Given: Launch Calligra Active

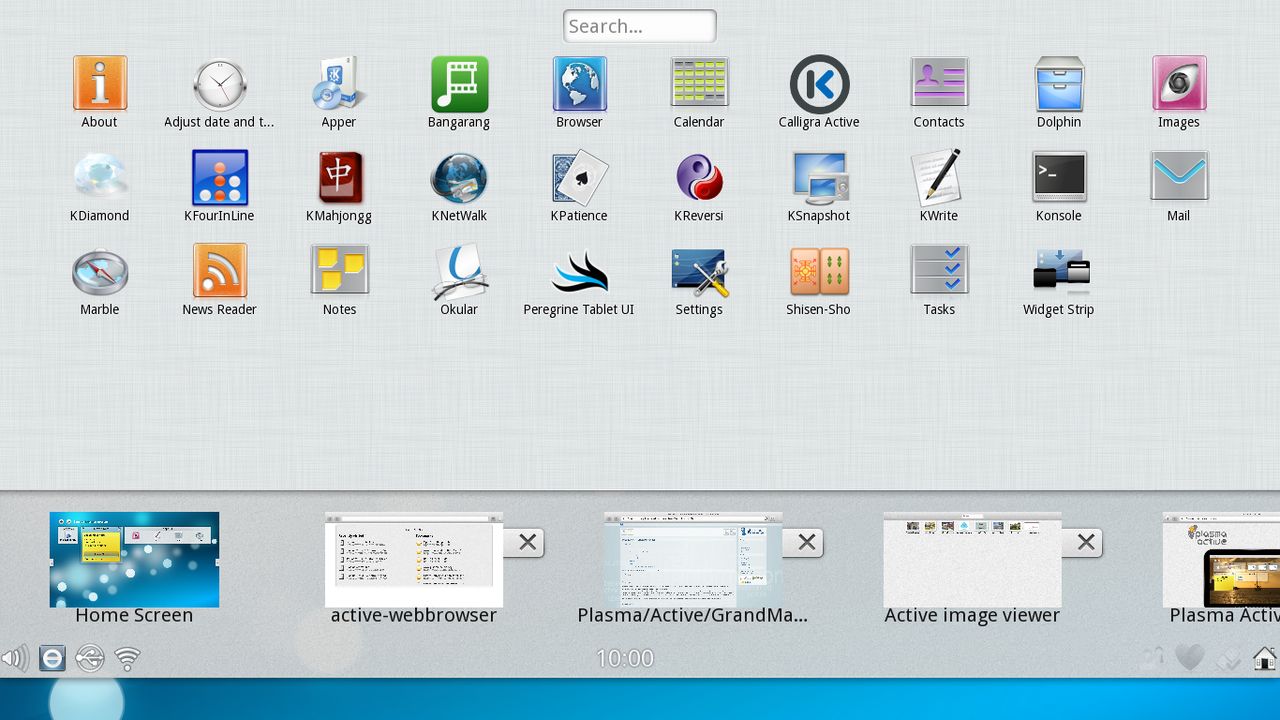Looking at the screenshot, I should (819, 92).
